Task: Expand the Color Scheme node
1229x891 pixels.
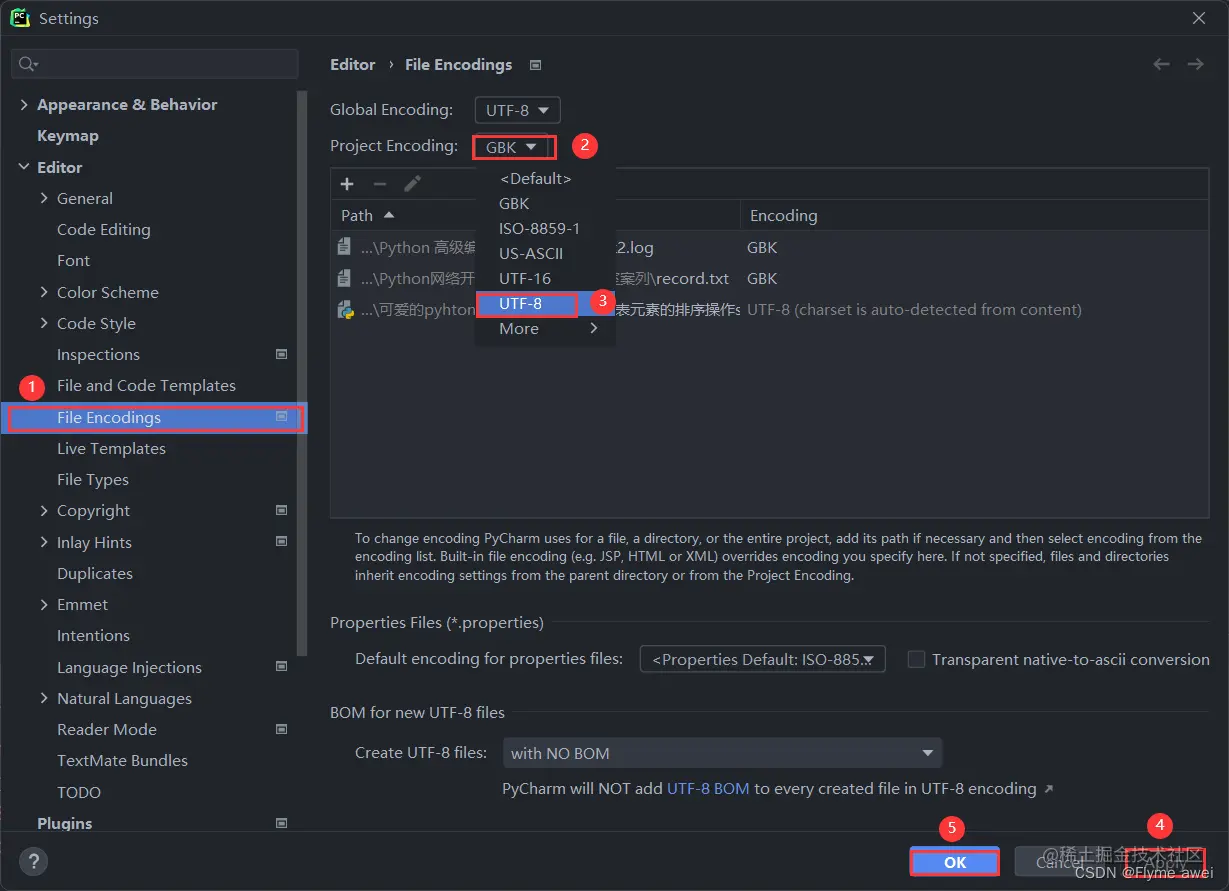Action: point(44,292)
